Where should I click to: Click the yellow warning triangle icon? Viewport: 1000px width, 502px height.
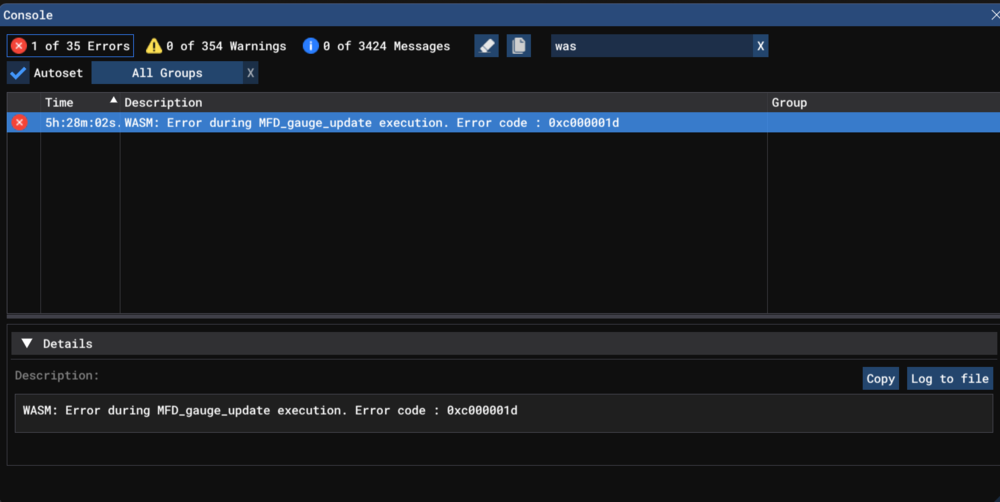(x=153, y=46)
